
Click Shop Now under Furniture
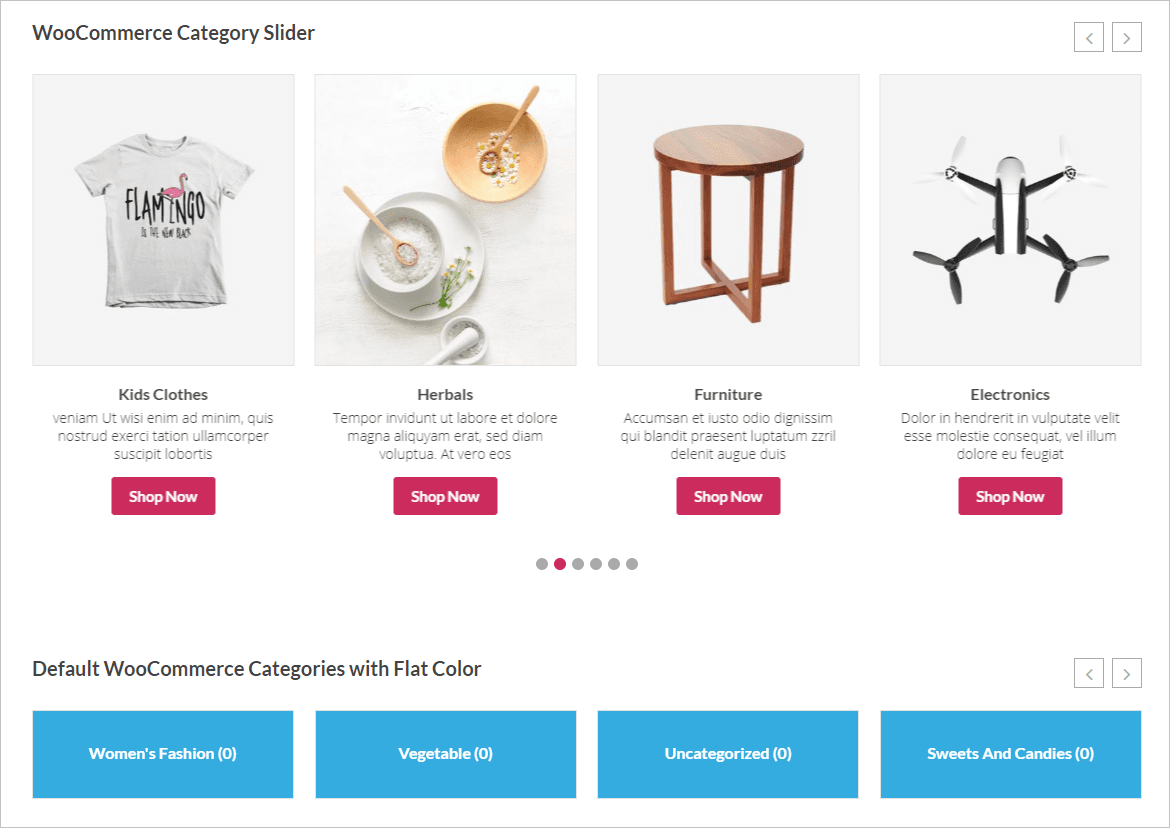[x=728, y=496]
